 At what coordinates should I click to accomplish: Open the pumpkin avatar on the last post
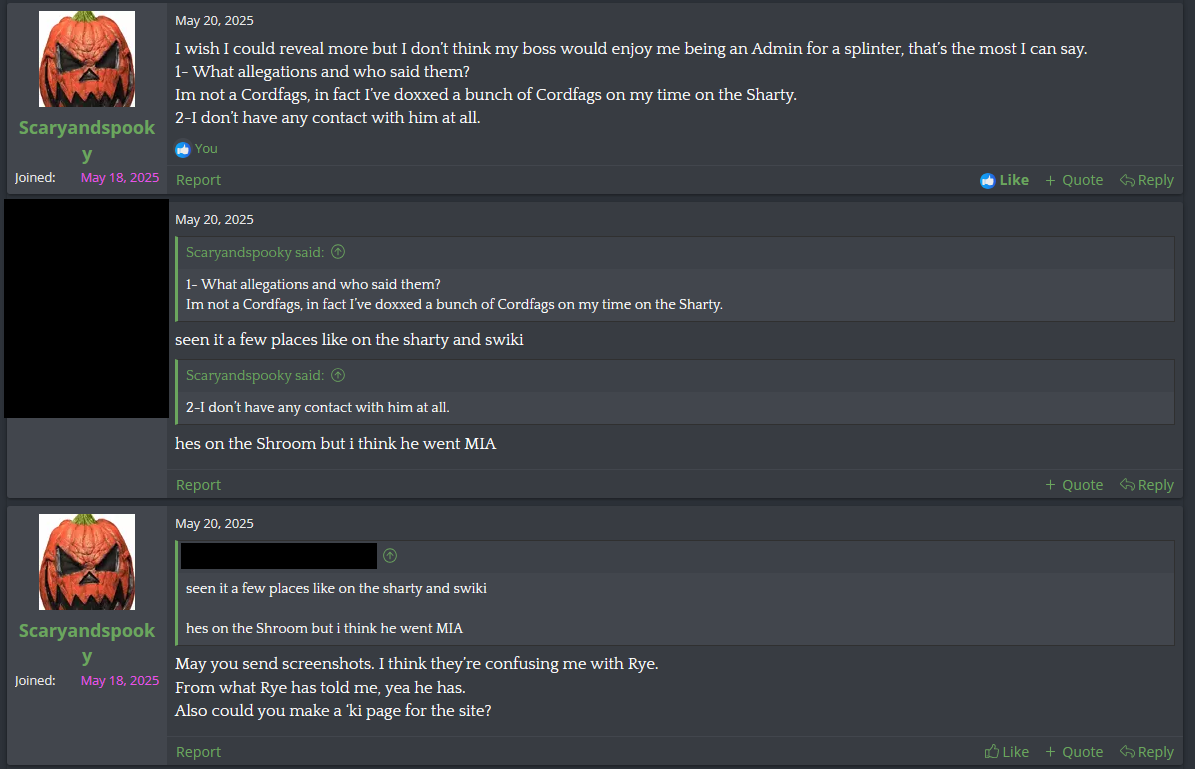[87, 563]
